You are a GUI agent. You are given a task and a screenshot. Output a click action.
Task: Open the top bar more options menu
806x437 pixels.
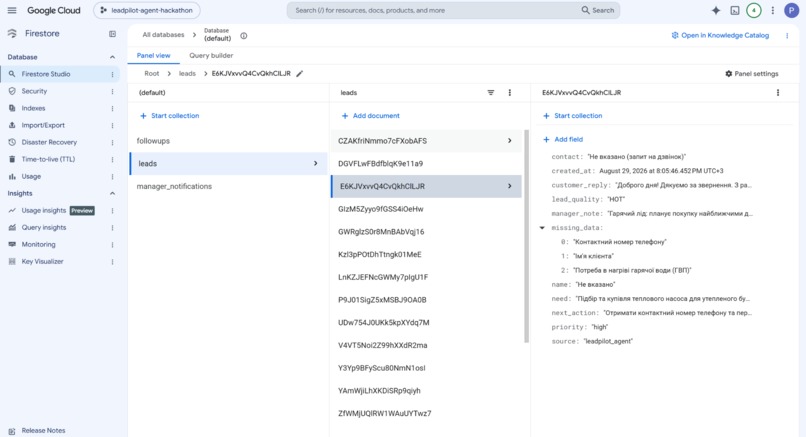click(773, 10)
